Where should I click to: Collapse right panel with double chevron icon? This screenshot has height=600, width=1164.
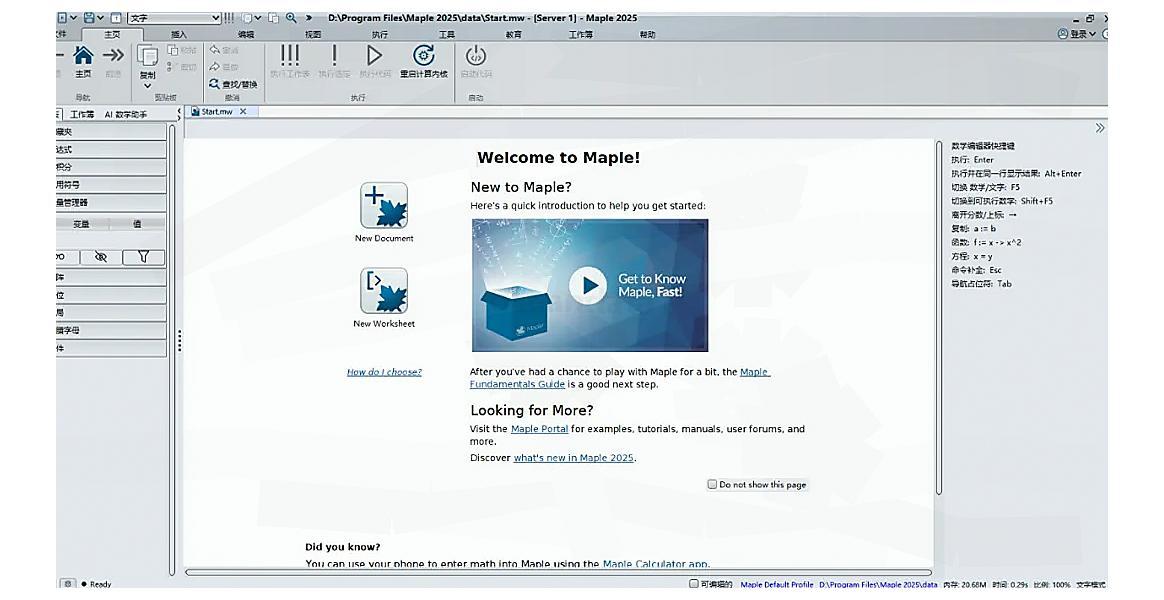point(1100,128)
